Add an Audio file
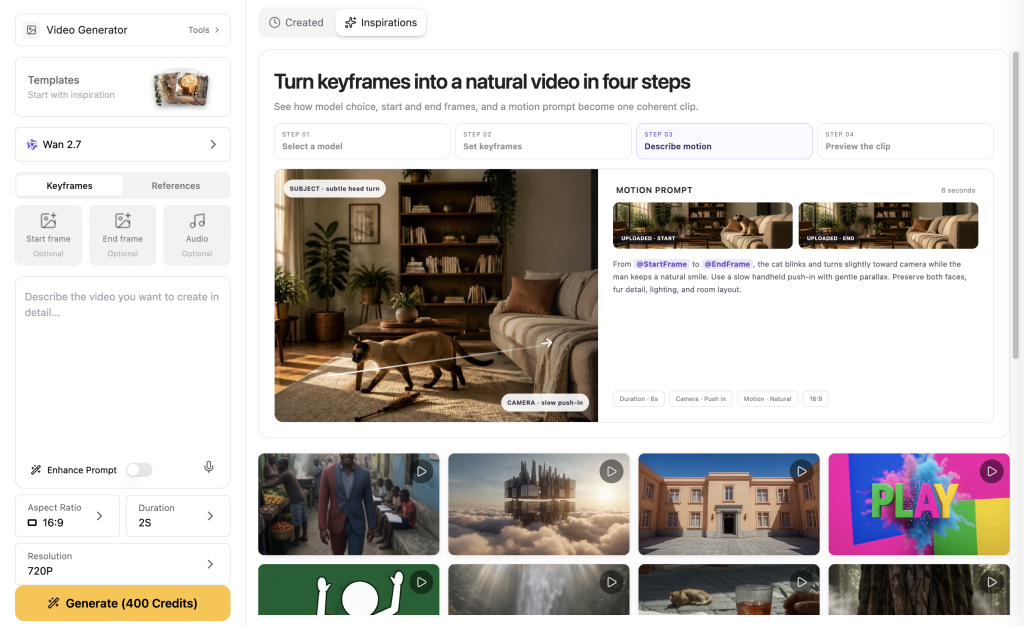The height and width of the screenshot is (627, 1024). point(197,235)
